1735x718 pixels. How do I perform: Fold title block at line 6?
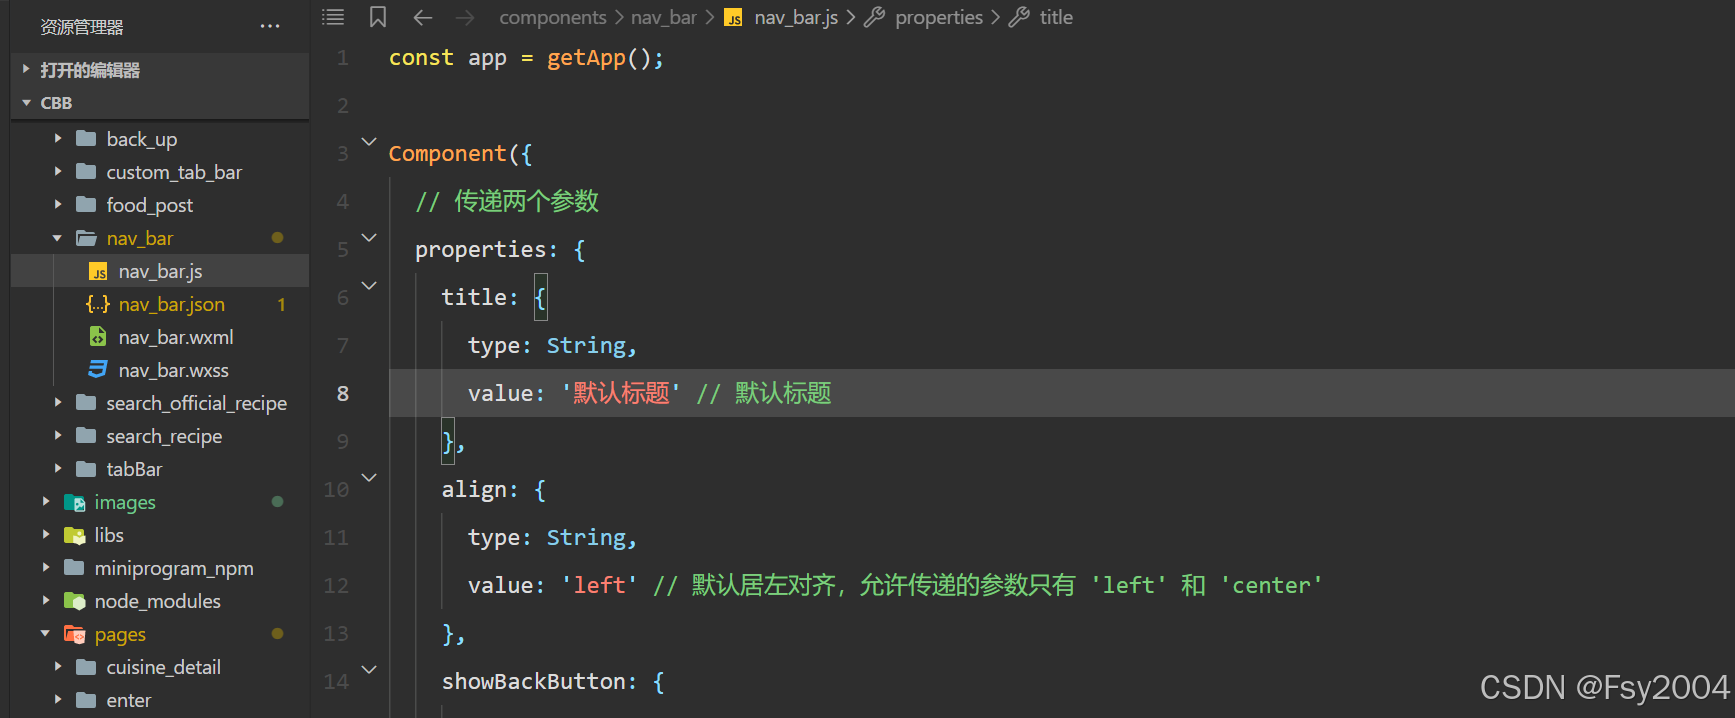click(x=369, y=286)
